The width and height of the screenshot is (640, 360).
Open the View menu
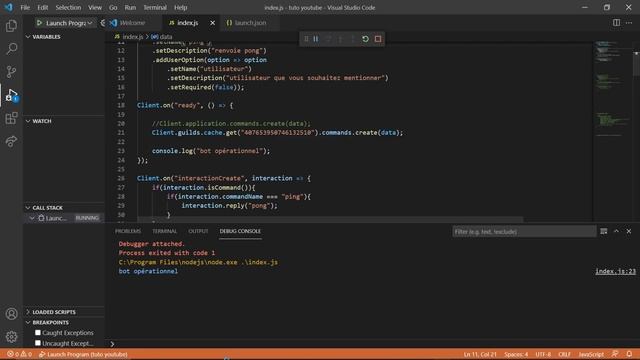click(95, 7)
